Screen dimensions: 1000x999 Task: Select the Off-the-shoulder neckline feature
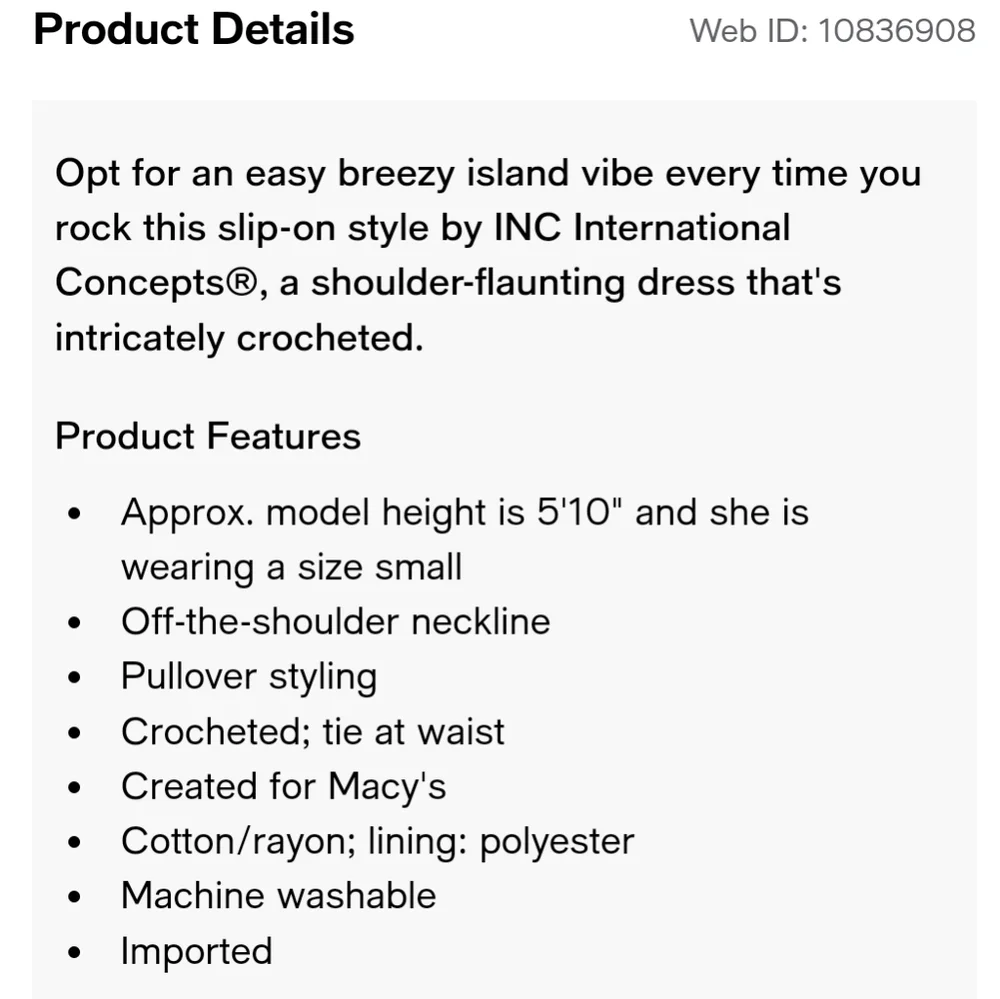335,621
